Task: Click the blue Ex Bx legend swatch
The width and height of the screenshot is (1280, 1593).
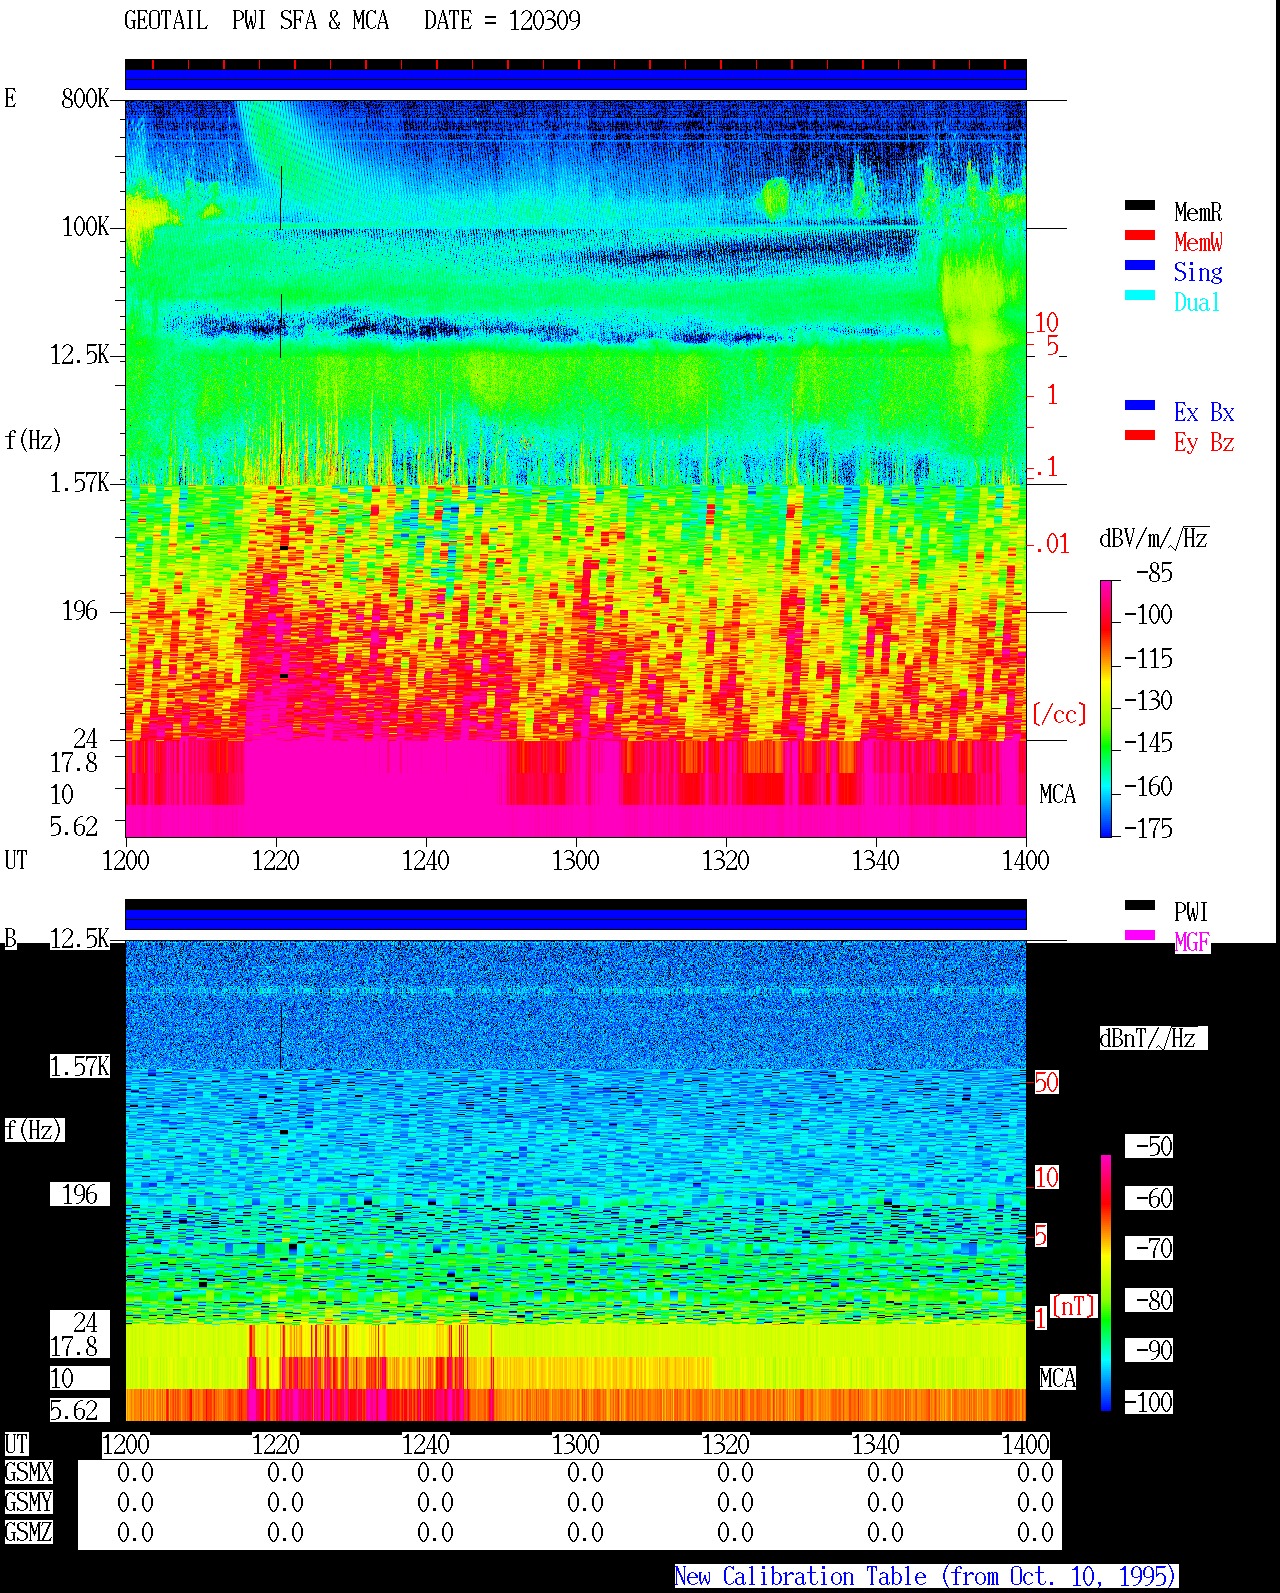Action: (1140, 406)
